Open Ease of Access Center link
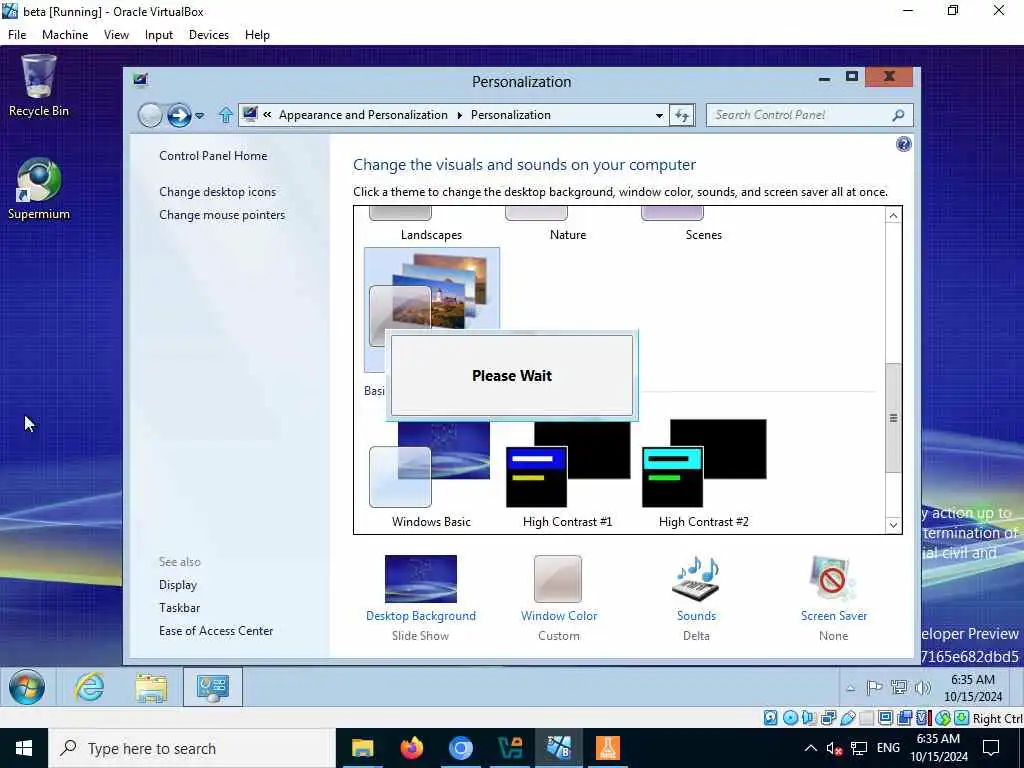 (216, 631)
